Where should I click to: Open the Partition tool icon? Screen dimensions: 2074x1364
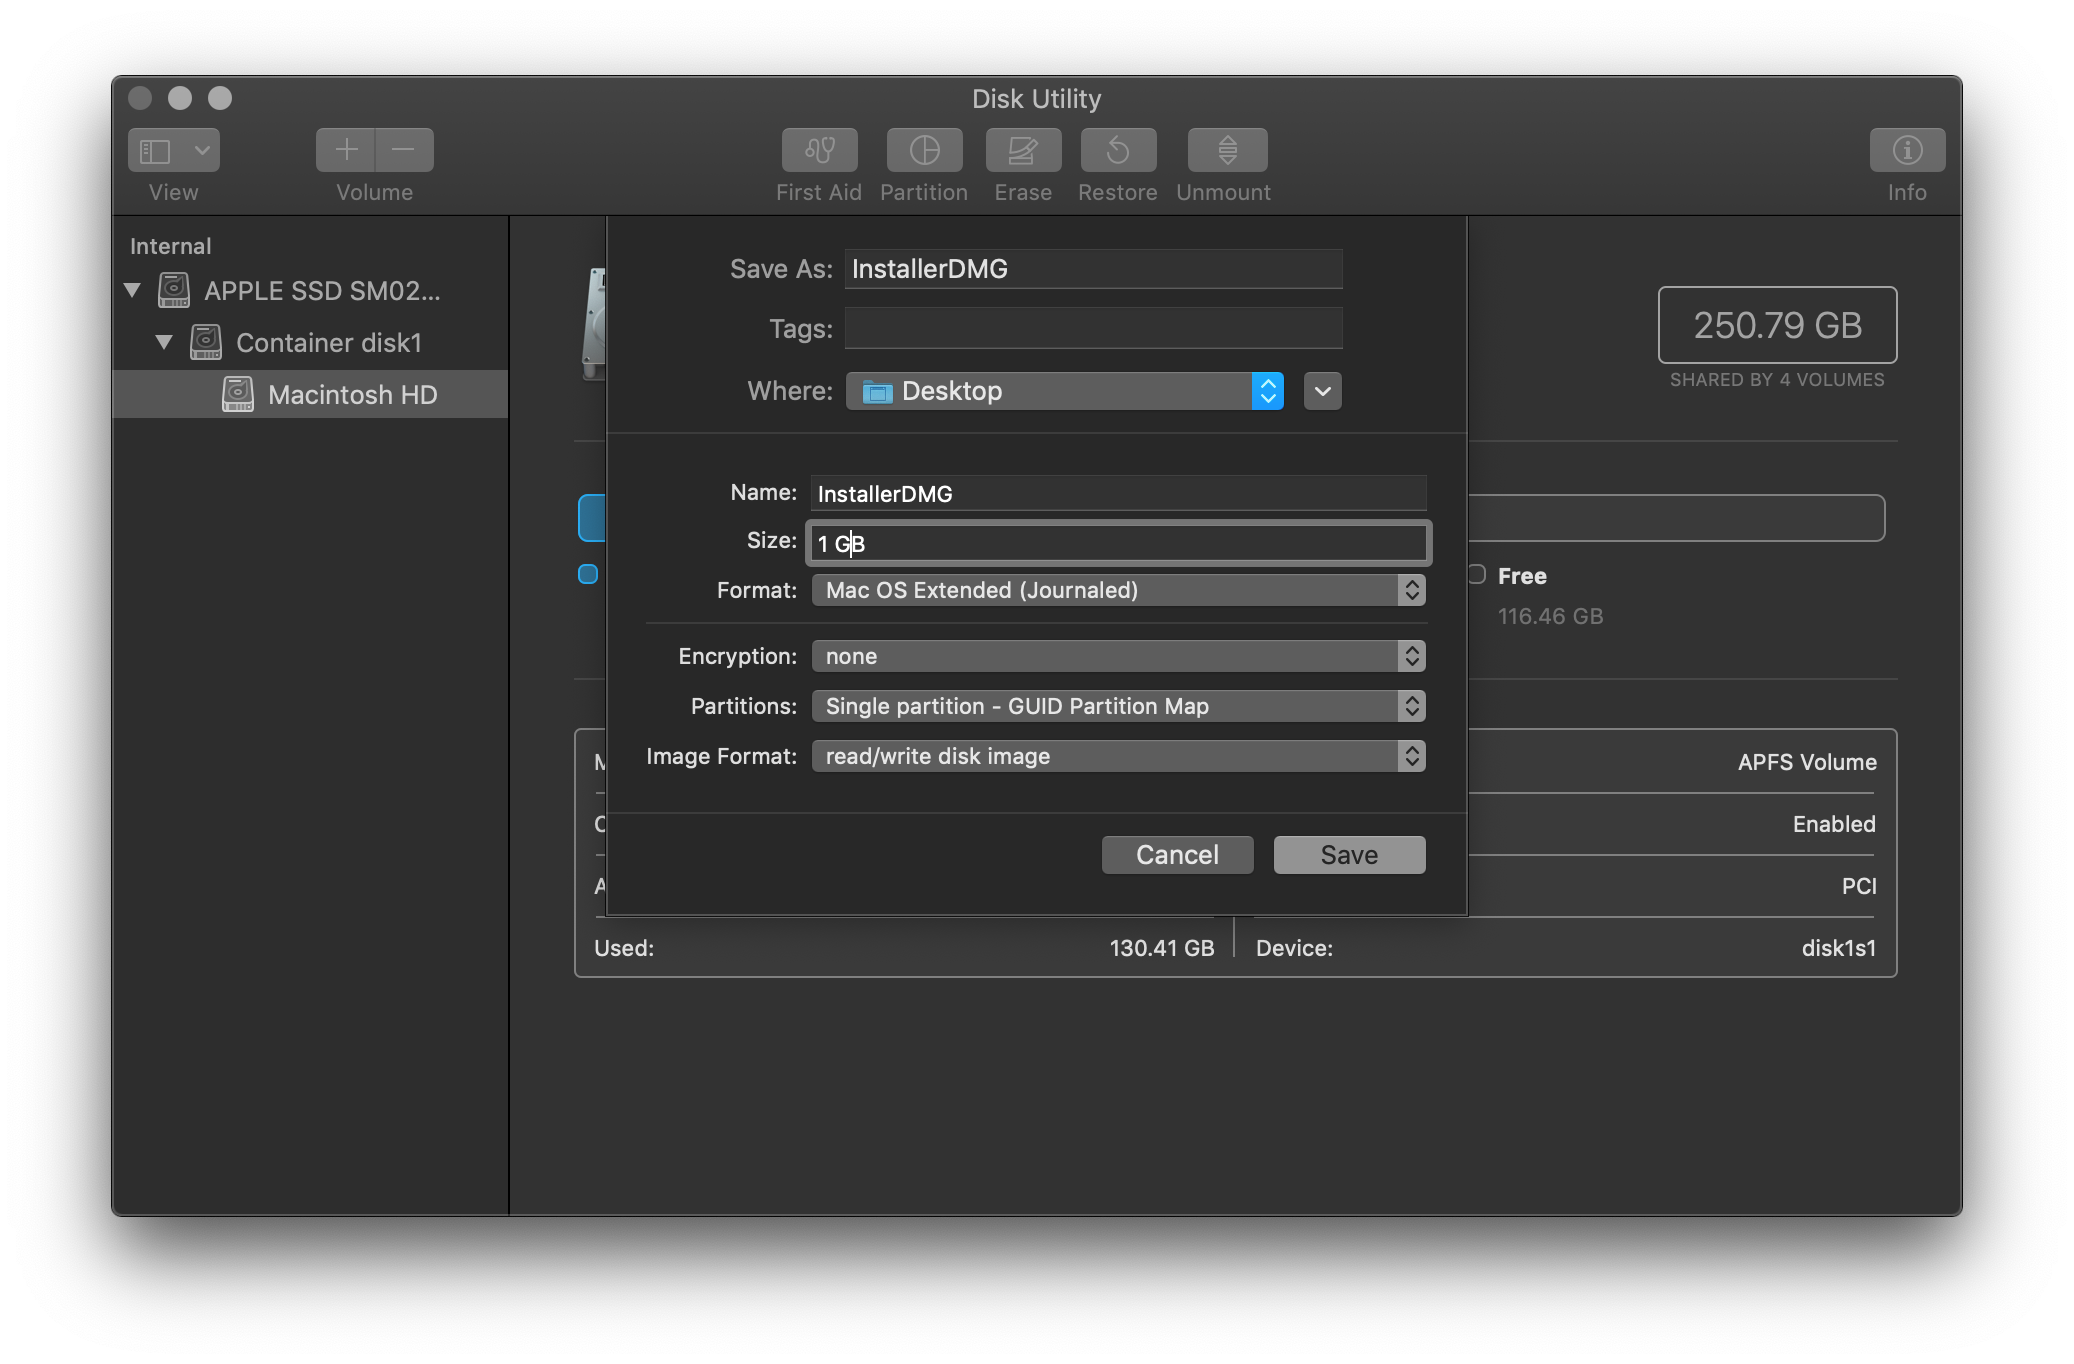pyautogui.click(x=924, y=151)
